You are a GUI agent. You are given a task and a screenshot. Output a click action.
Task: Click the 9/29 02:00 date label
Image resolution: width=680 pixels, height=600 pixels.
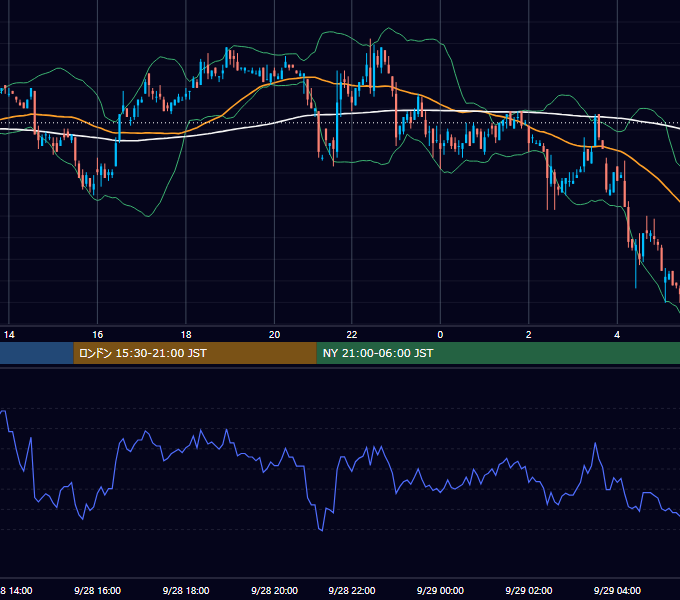[x=529, y=591]
